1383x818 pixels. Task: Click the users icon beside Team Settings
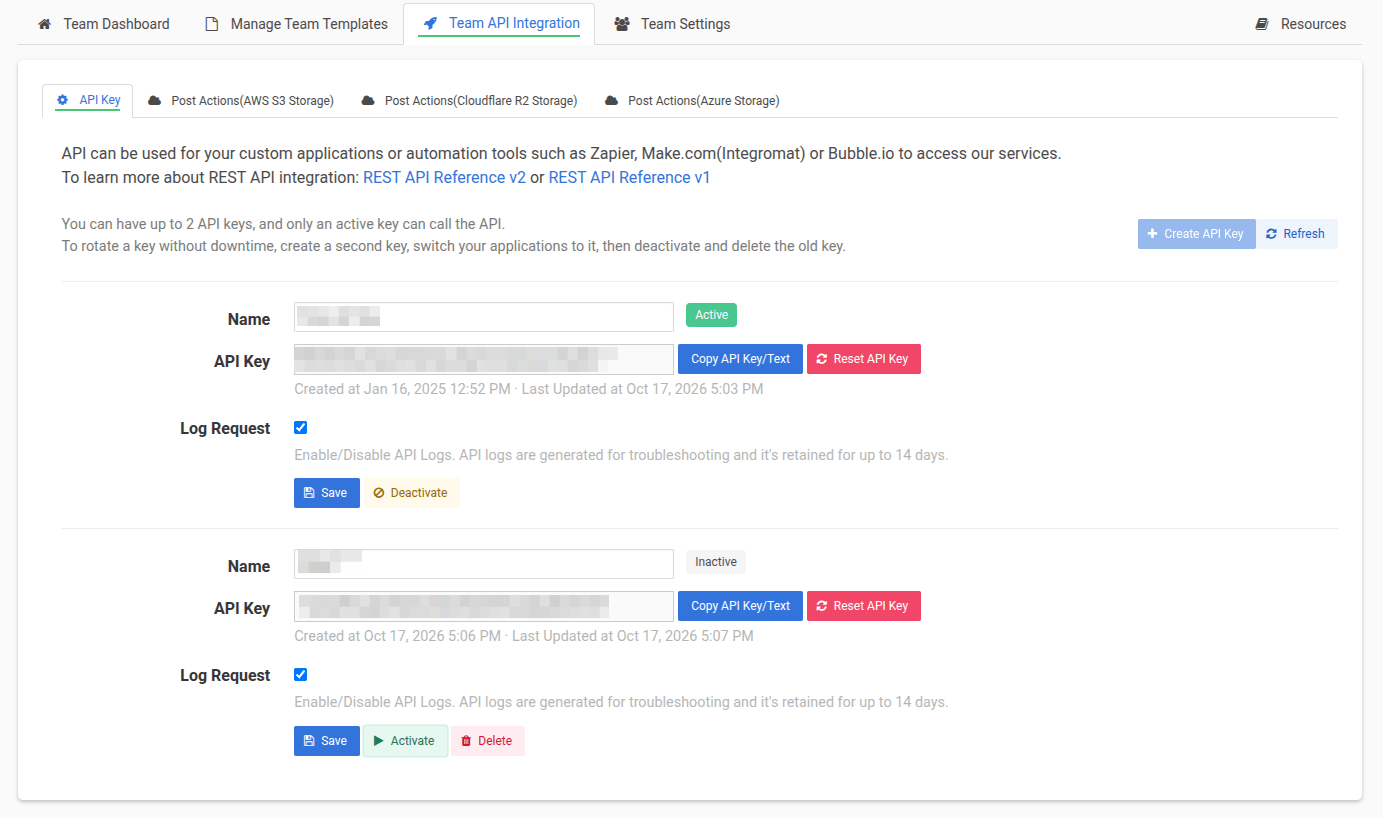[x=622, y=24]
